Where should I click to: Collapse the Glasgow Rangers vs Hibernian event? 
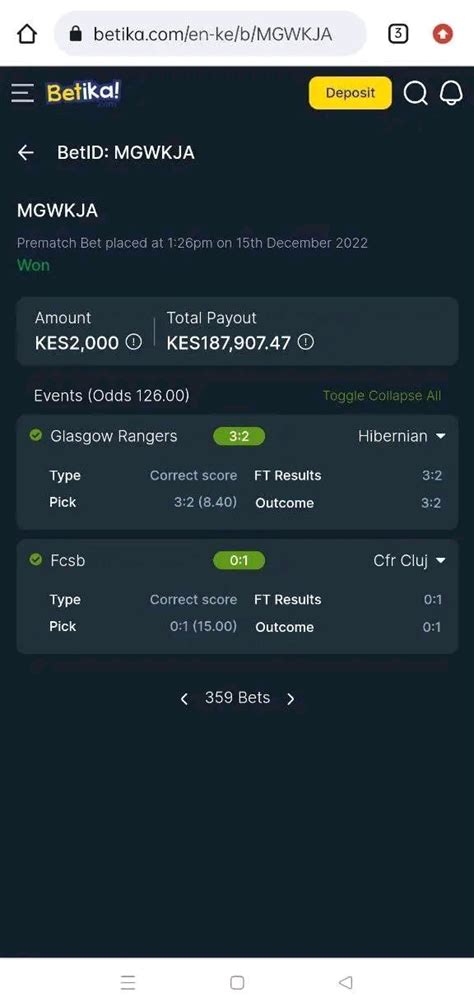(441, 436)
